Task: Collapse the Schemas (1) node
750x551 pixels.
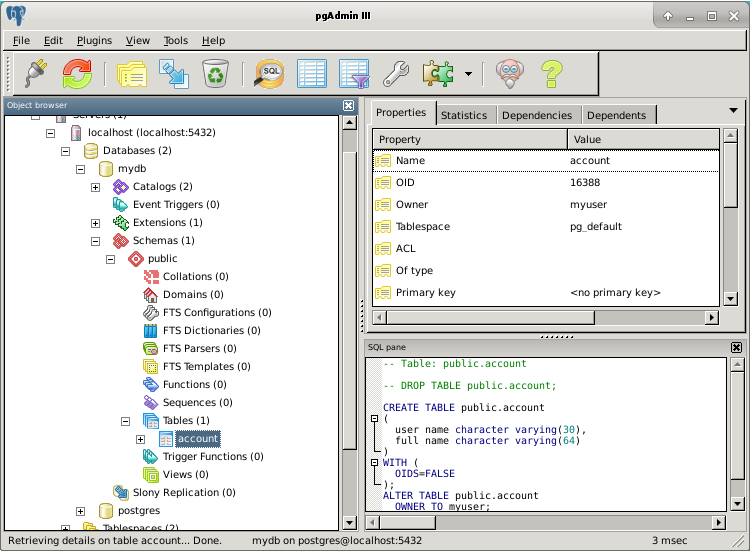Action: (x=96, y=242)
